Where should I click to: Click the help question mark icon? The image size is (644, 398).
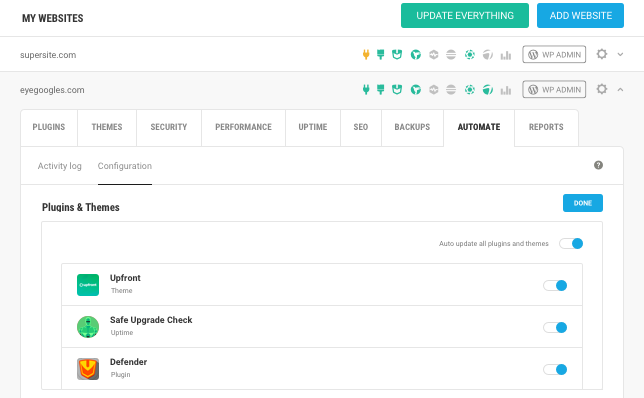(598, 165)
